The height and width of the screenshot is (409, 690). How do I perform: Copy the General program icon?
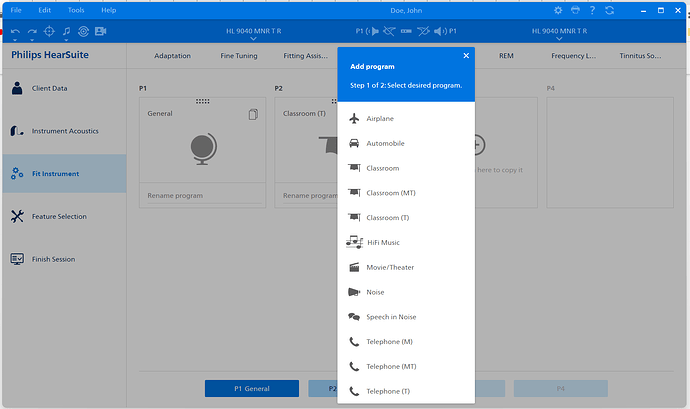253,114
